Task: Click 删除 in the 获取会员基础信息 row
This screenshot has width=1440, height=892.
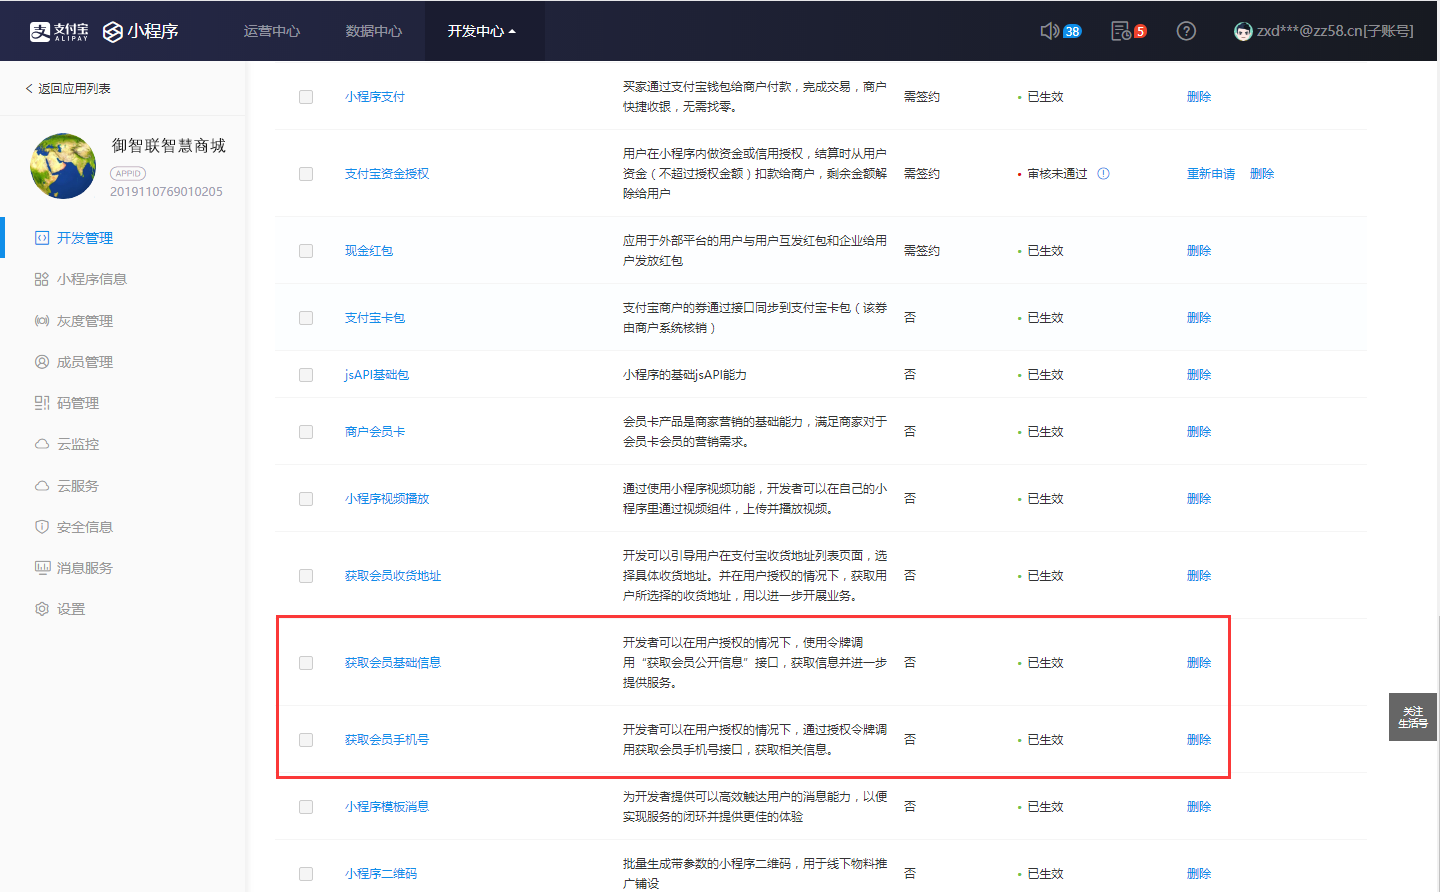Action: (x=1198, y=663)
